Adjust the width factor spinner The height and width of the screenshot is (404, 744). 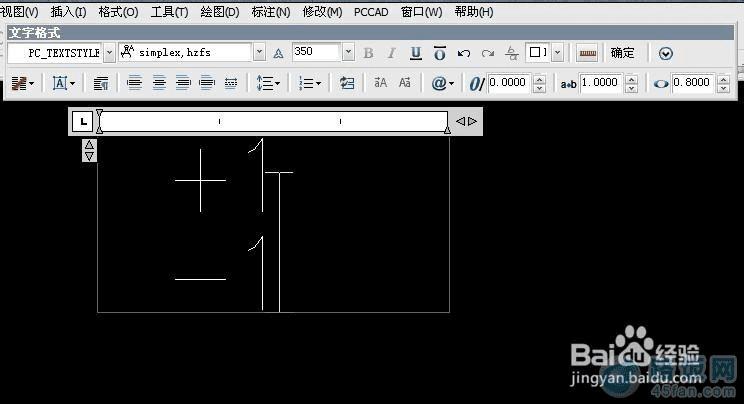click(723, 84)
